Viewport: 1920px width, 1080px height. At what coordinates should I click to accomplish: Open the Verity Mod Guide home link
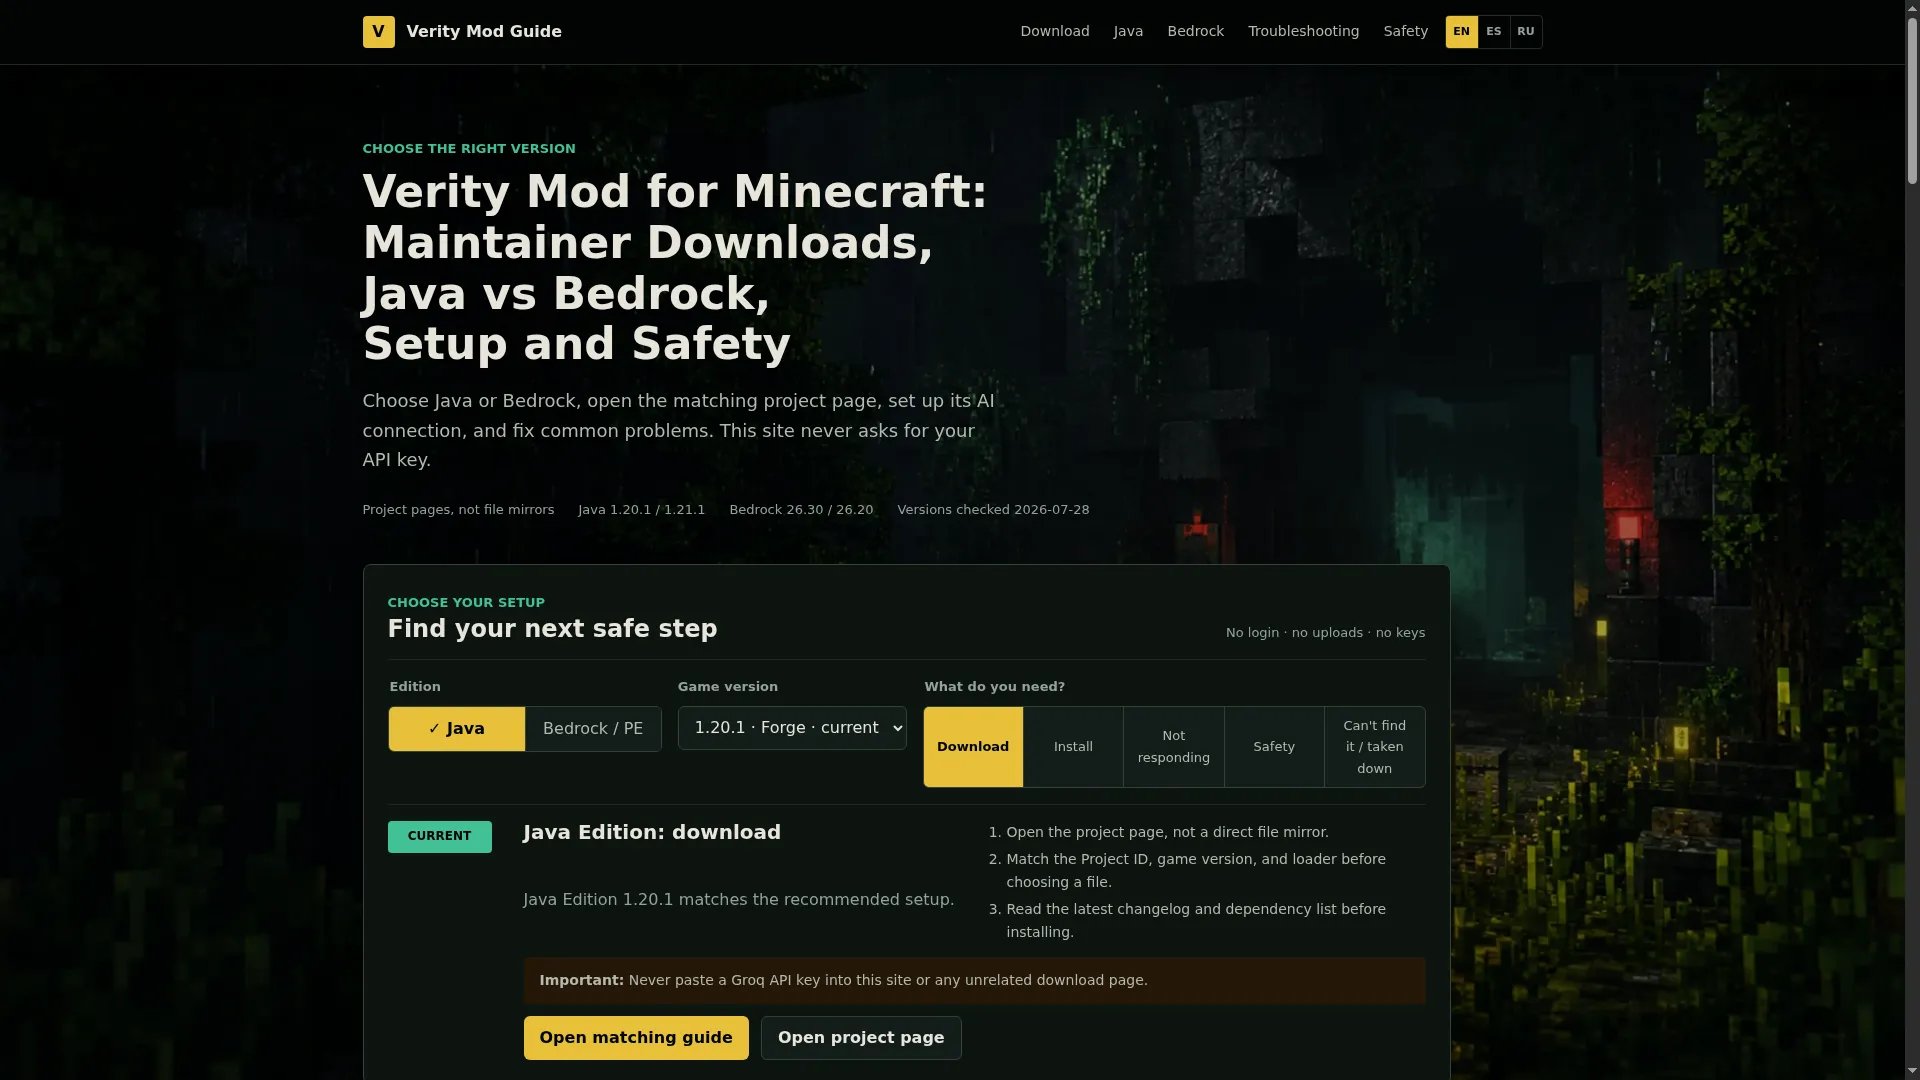pyautogui.click(x=462, y=32)
